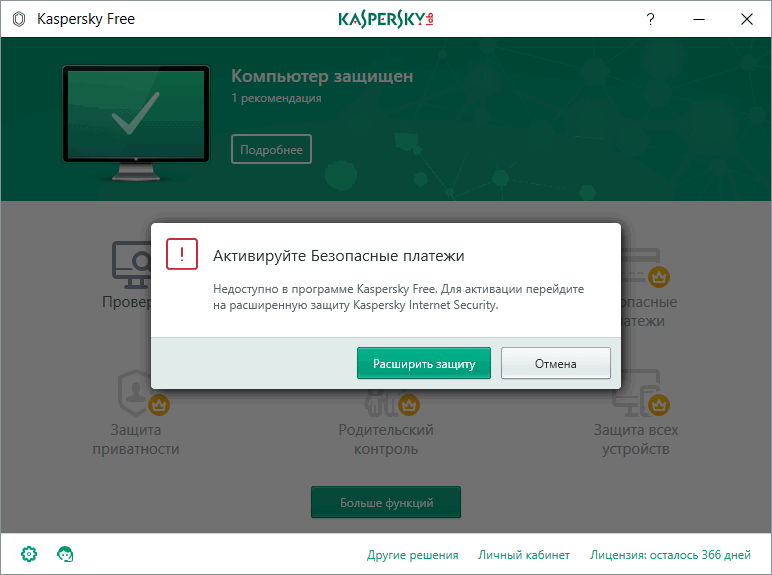
Task: Select the Родительский контроль icon
Action: tap(391, 402)
